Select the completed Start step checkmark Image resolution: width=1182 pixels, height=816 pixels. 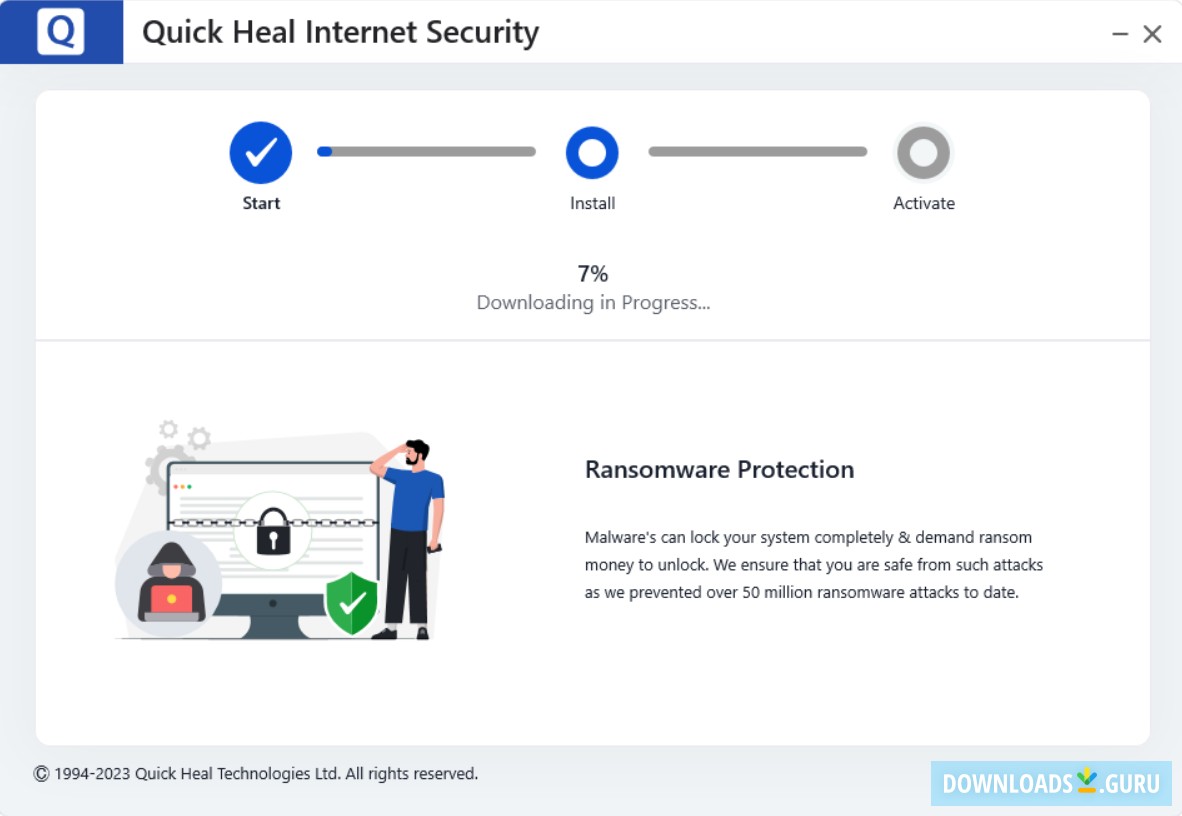[x=261, y=152]
